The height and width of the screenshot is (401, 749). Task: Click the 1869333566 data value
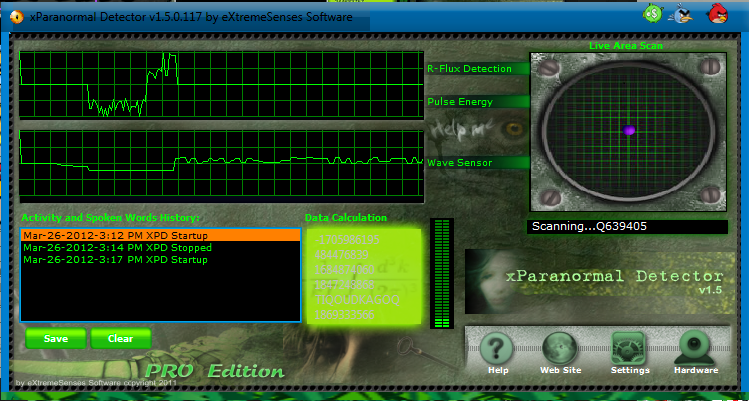pyautogui.click(x=344, y=314)
